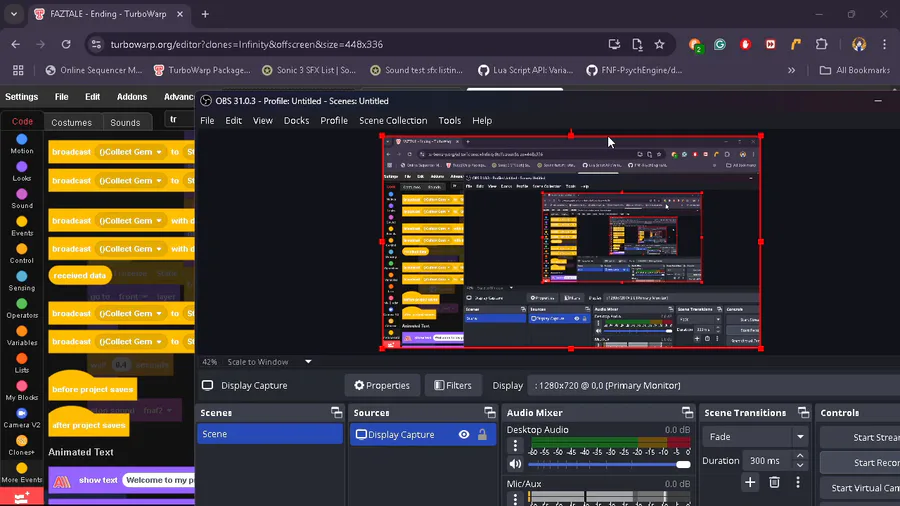
Task: Open OBS Scene Collection menu
Action: (393, 120)
